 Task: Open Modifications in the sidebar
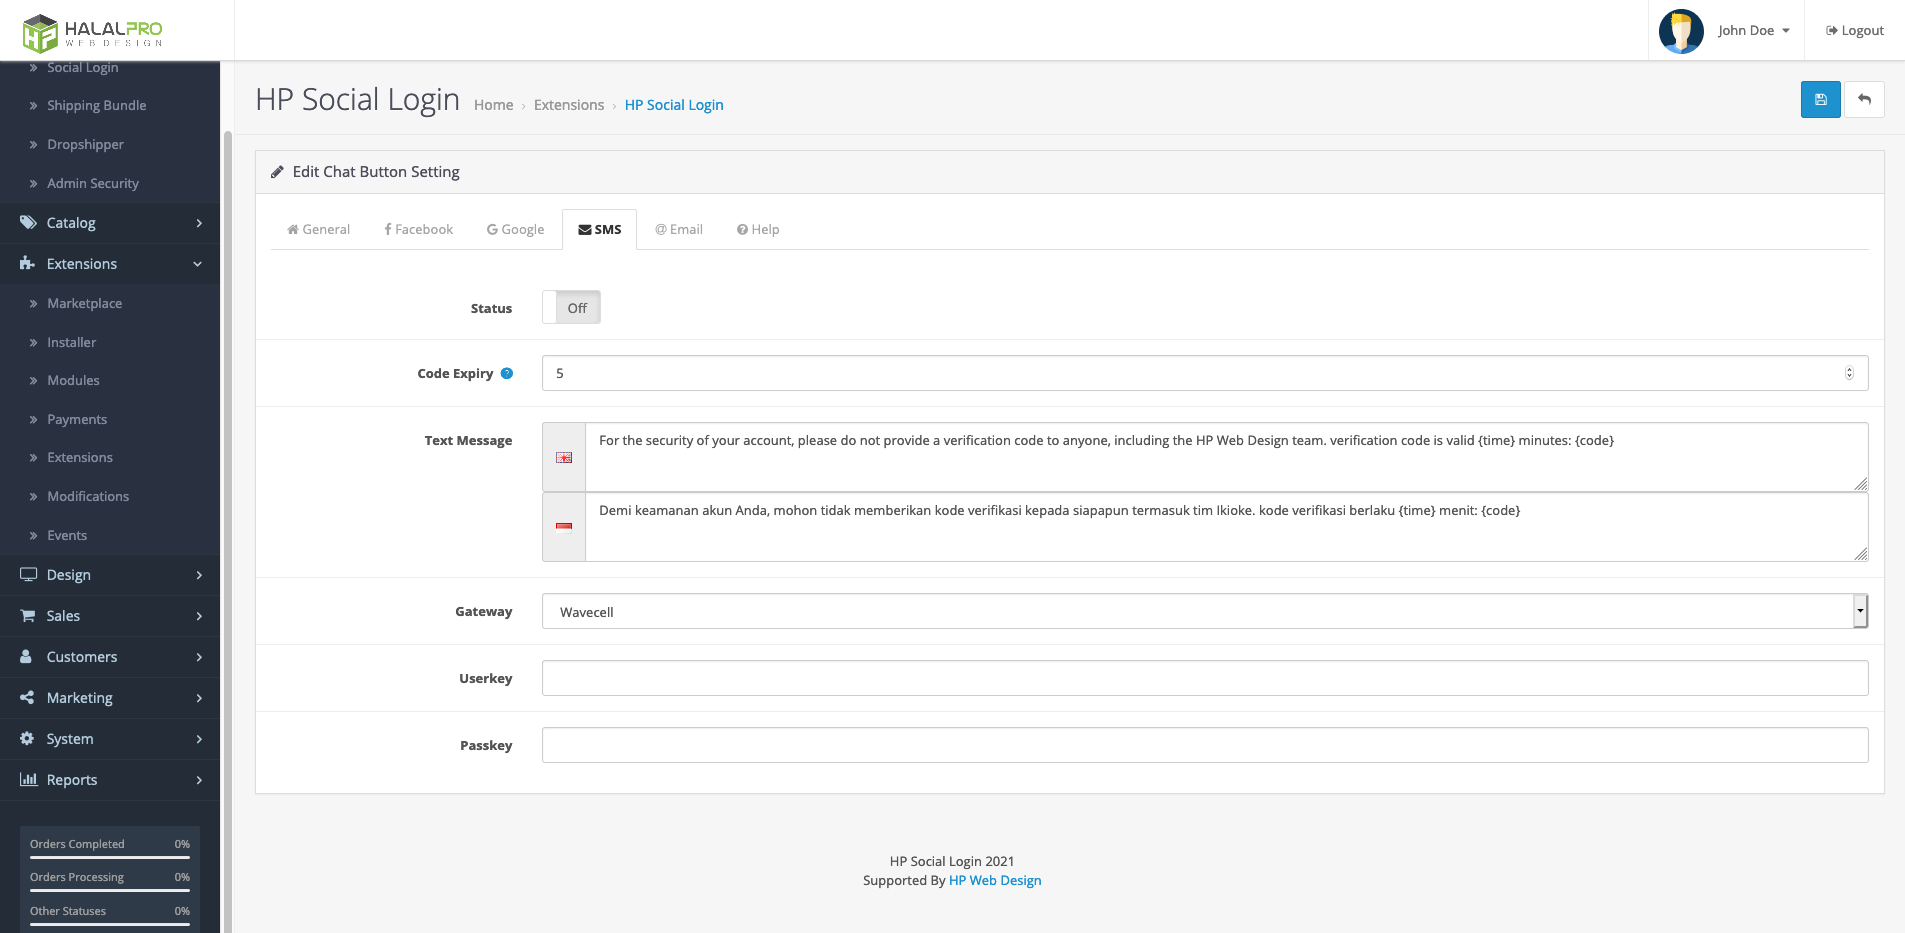(88, 497)
